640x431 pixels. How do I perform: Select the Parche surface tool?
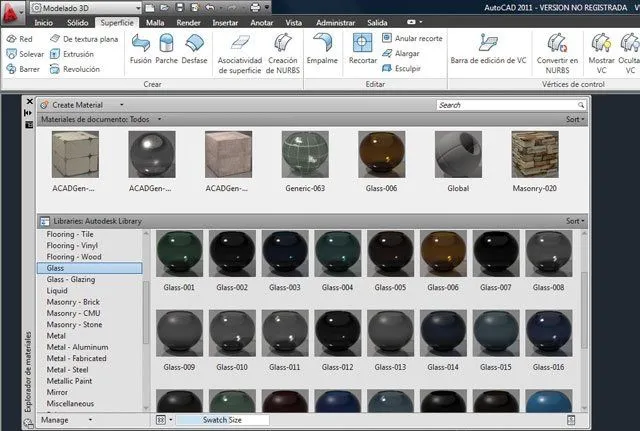(x=168, y=45)
